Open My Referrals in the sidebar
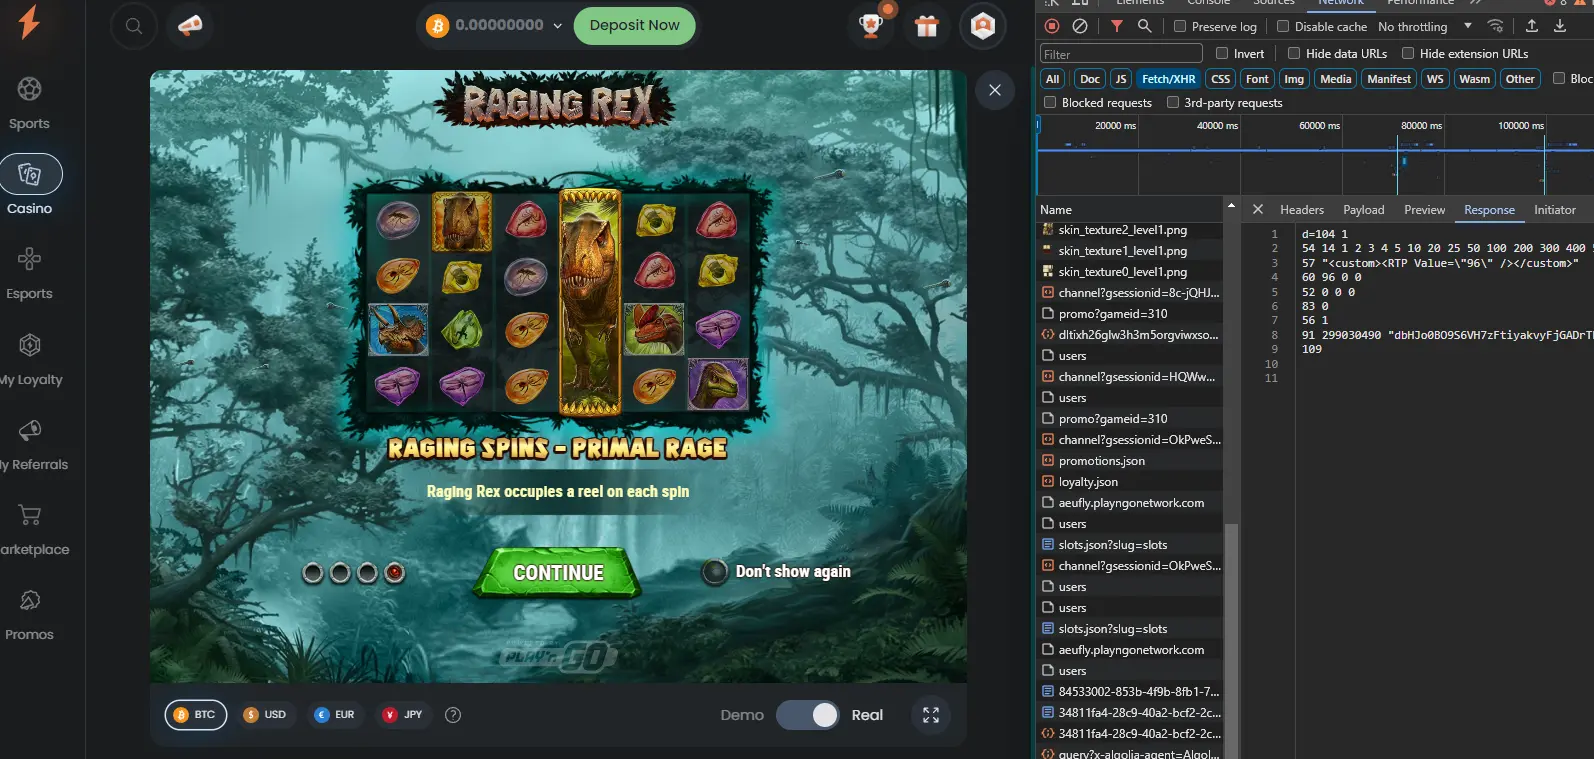 tap(33, 444)
